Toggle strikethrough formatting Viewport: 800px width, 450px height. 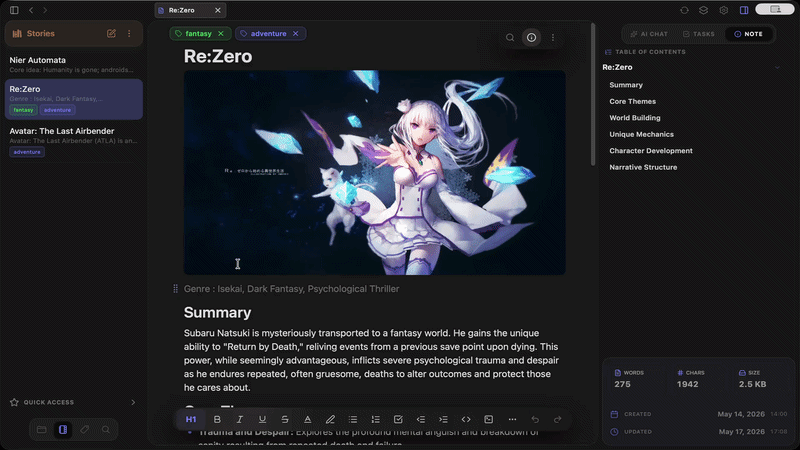(285, 419)
